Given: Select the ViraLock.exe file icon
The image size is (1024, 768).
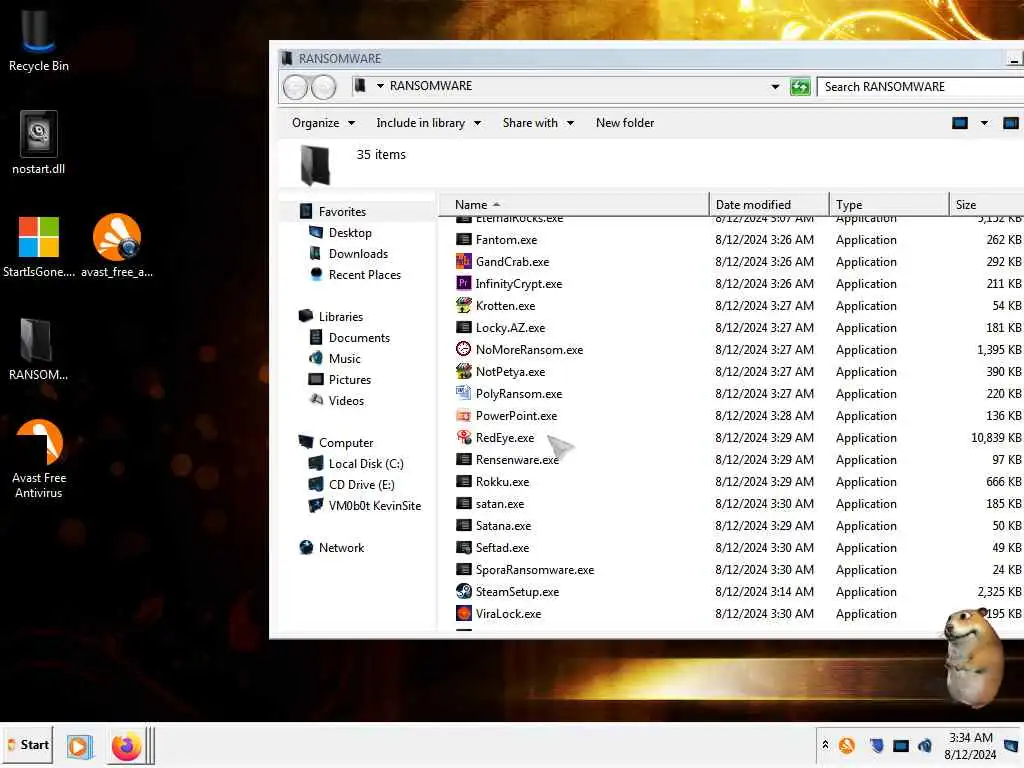Looking at the screenshot, I should point(463,614).
